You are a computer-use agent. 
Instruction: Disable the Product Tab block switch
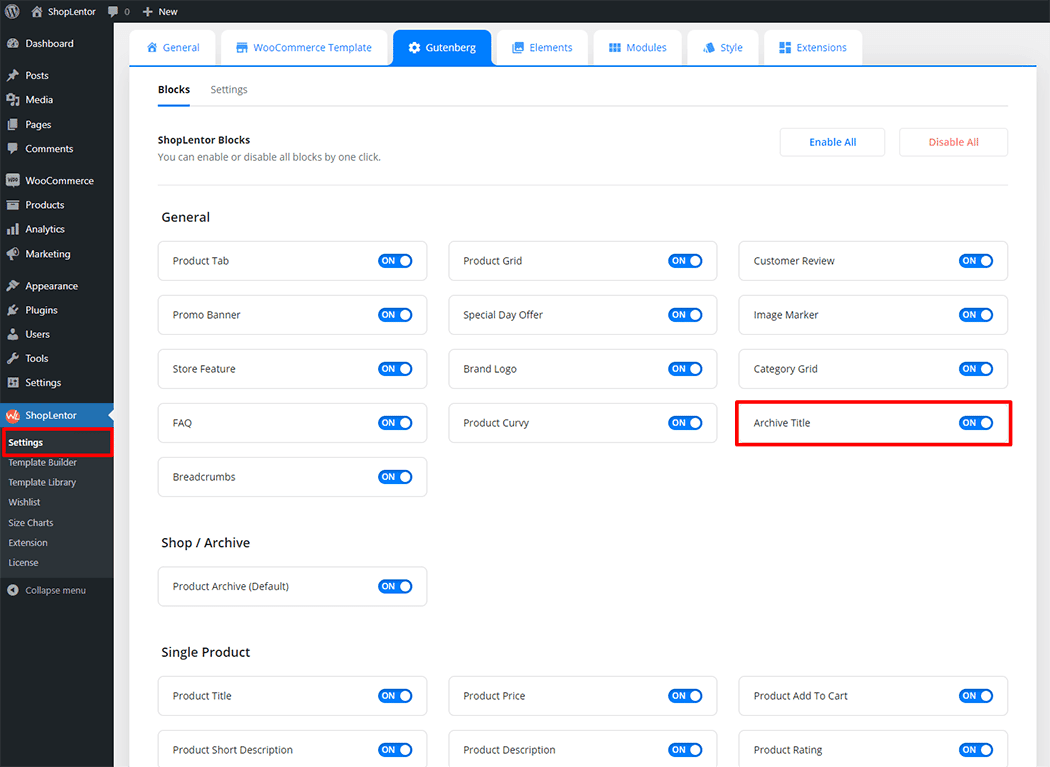pos(395,261)
